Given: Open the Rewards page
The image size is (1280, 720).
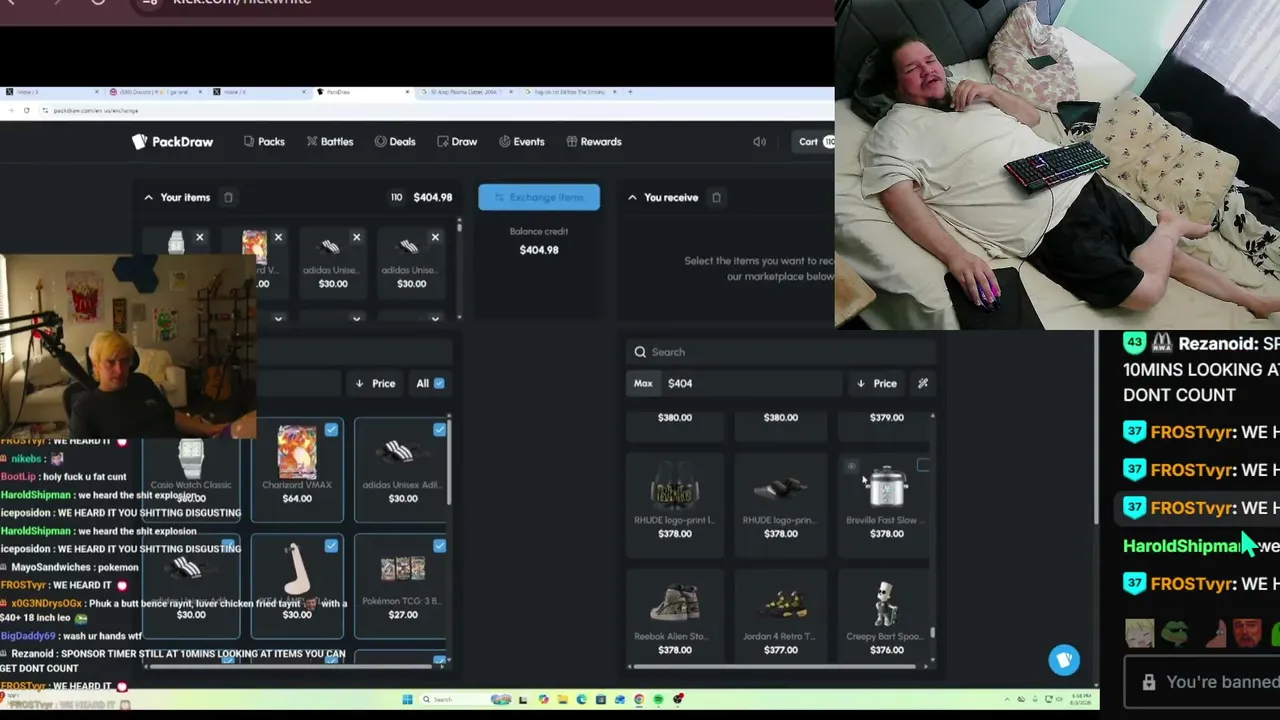Looking at the screenshot, I should point(594,142).
